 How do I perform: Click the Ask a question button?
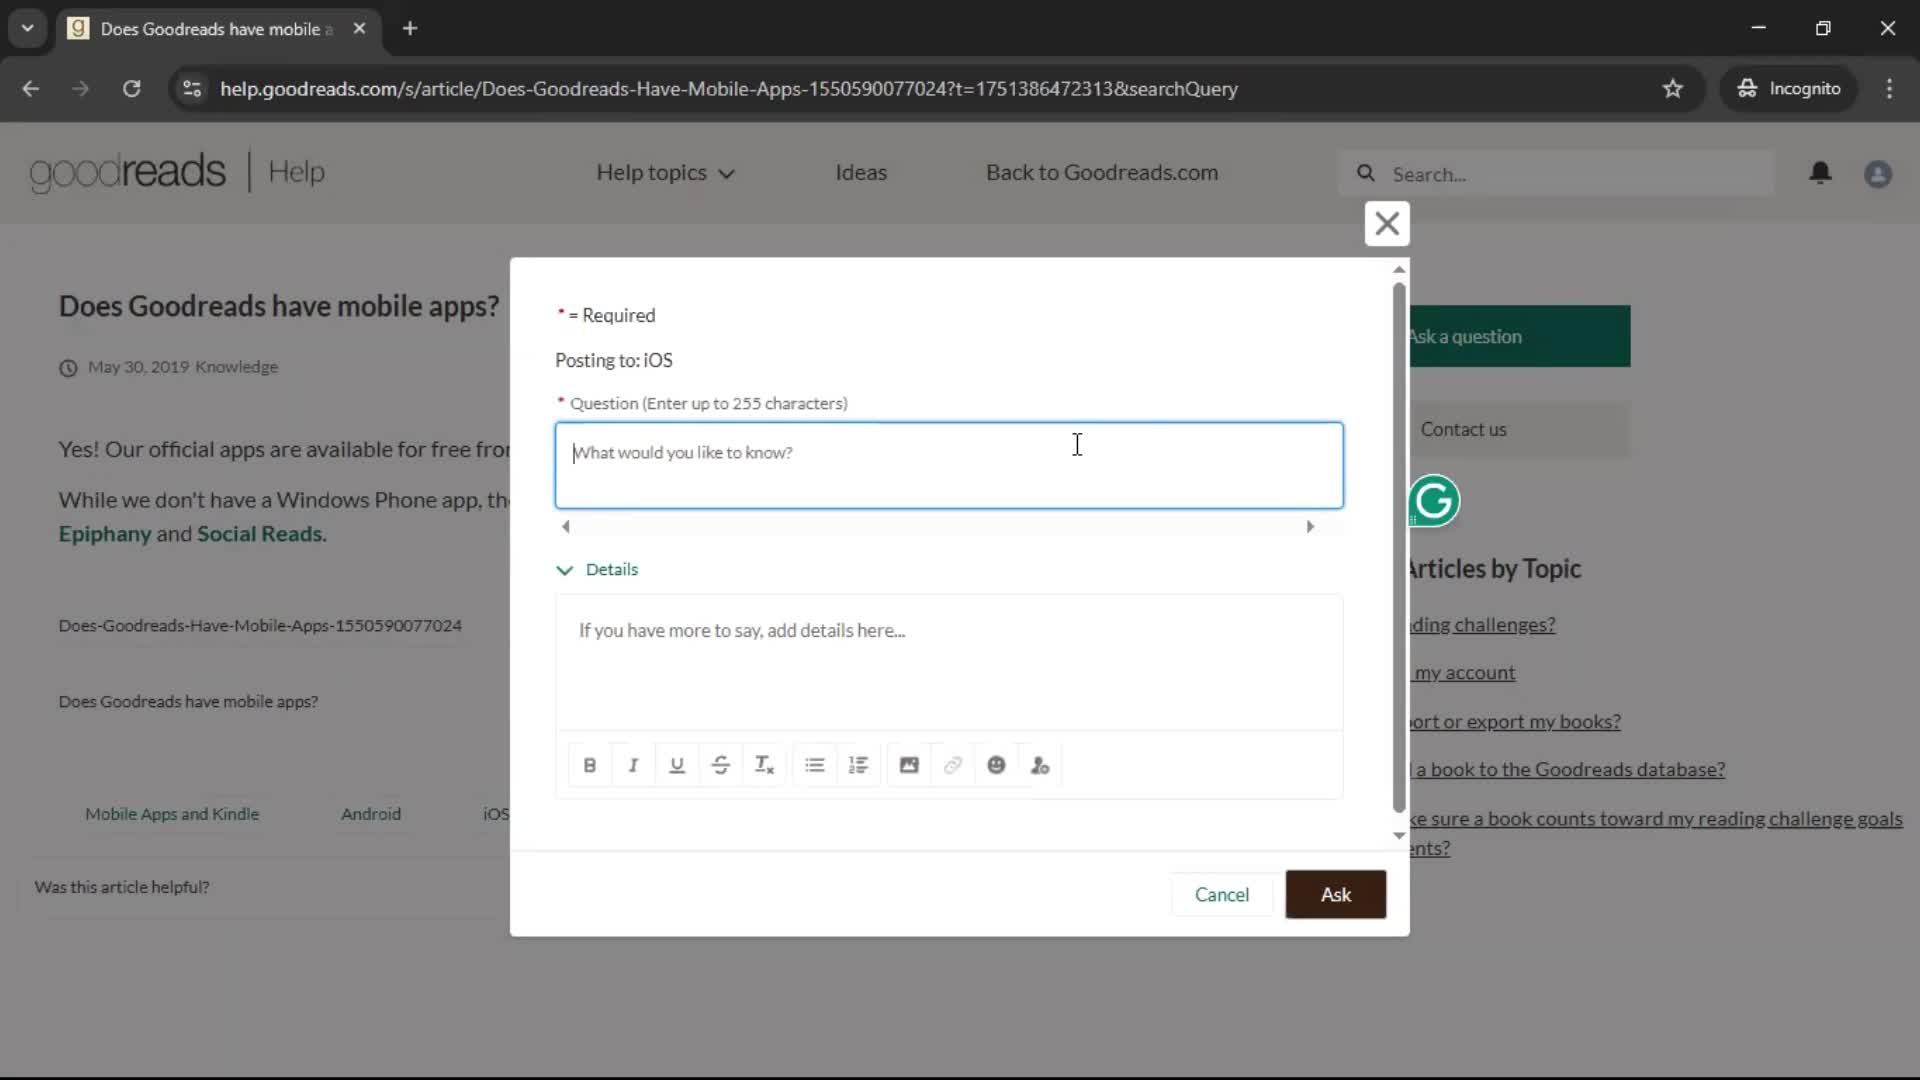click(1519, 337)
